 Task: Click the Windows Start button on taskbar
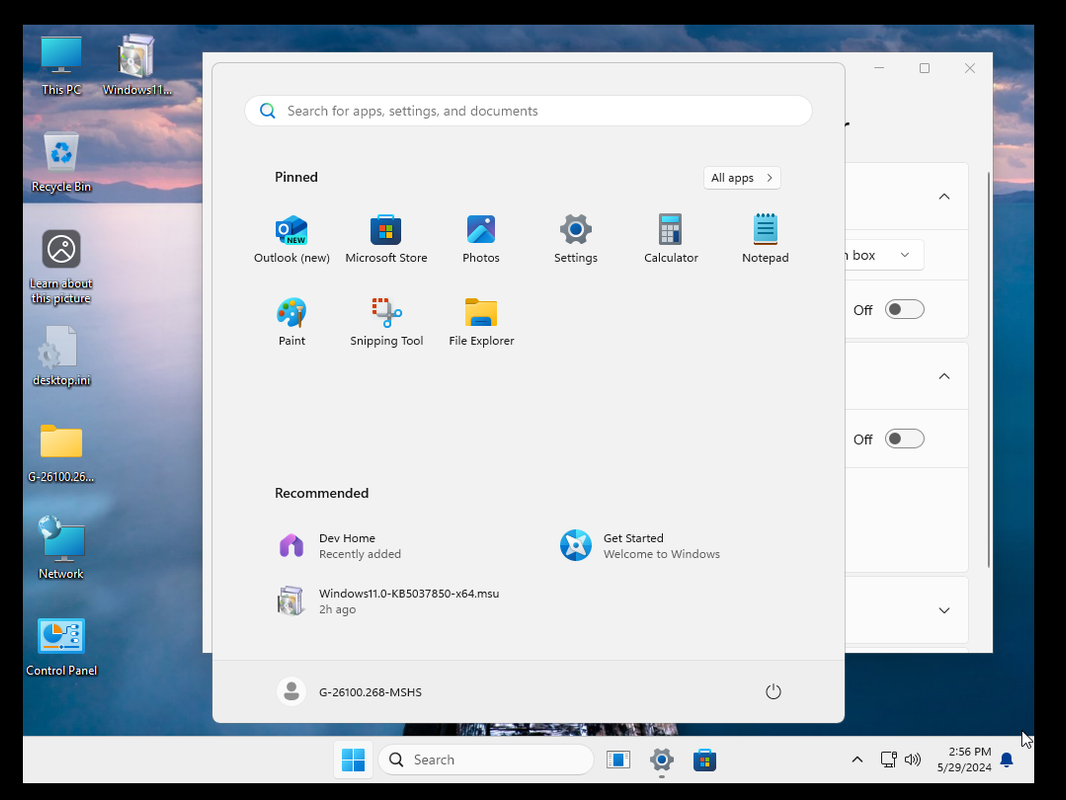pyautogui.click(x=353, y=760)
